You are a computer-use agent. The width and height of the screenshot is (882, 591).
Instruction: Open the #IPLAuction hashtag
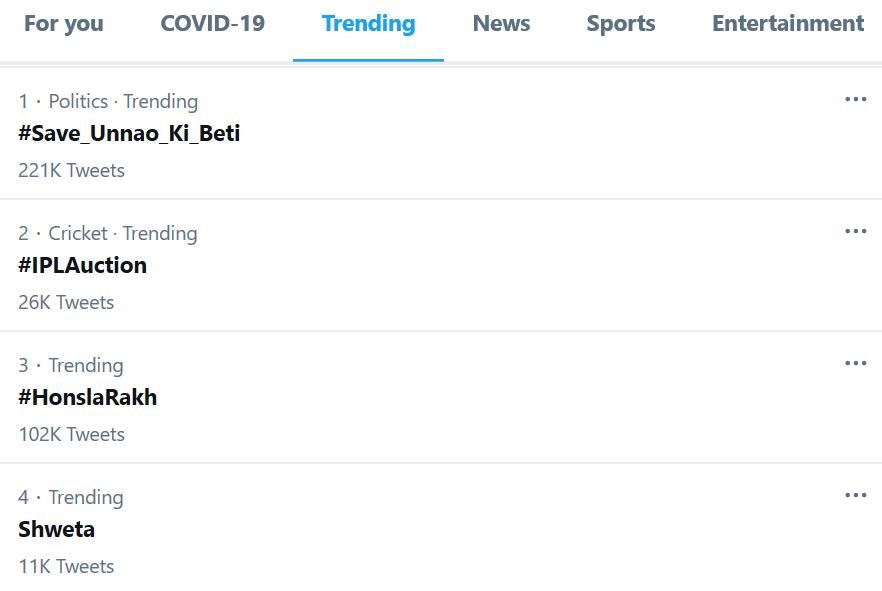[x=82, y=266]
